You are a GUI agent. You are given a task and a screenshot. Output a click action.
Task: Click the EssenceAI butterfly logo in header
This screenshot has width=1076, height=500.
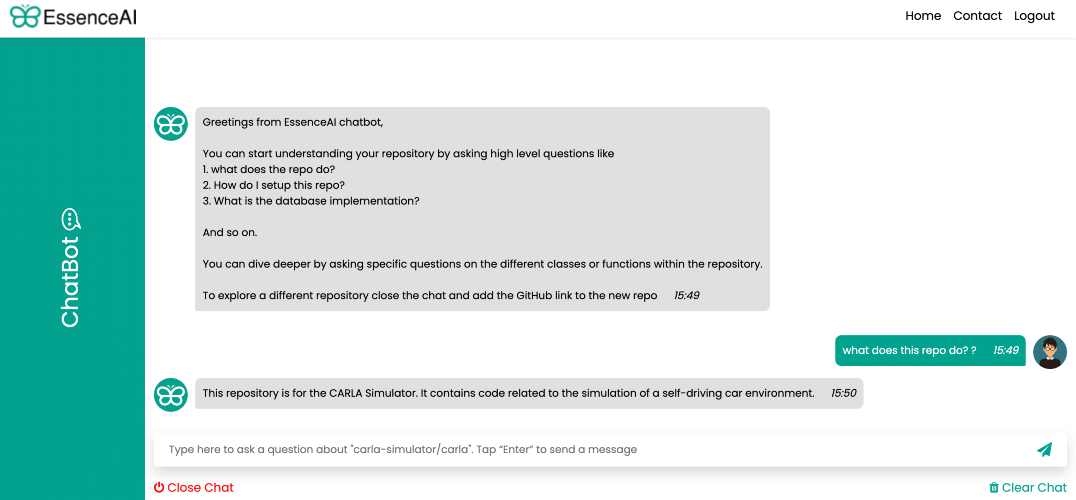(25, 16)
